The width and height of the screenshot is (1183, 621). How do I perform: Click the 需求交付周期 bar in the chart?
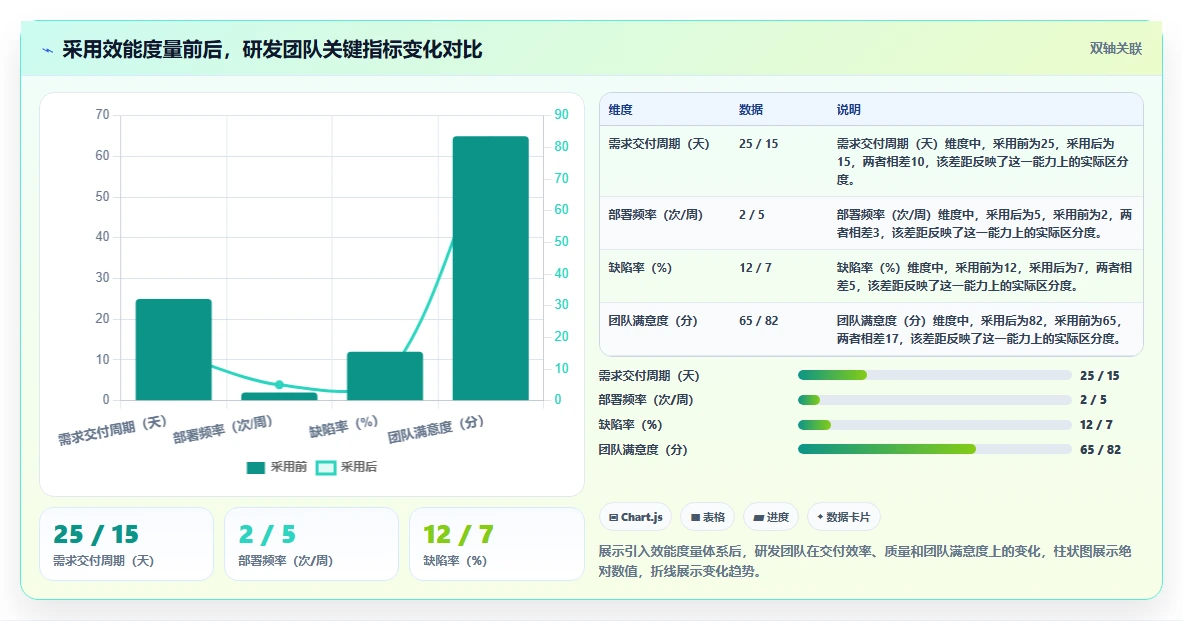click(174, 349)
